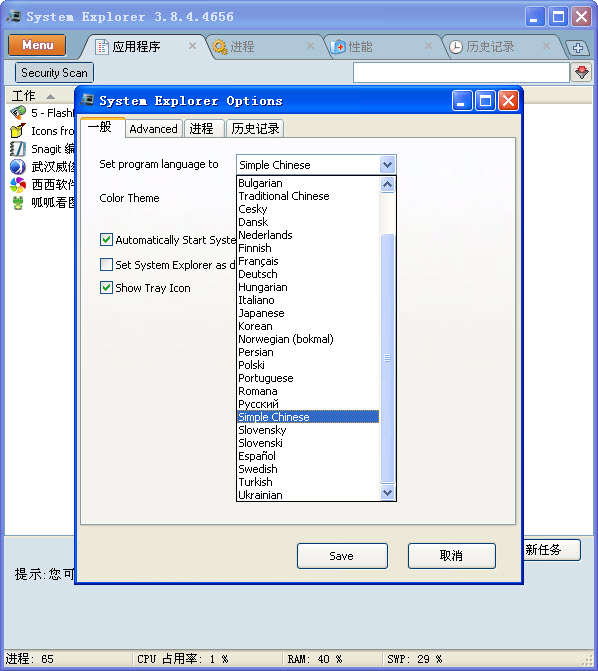Image resolution: width=598 pixels, height=671 pixels.
Task: Click the Save button in Options
Action: coord(342,556)
